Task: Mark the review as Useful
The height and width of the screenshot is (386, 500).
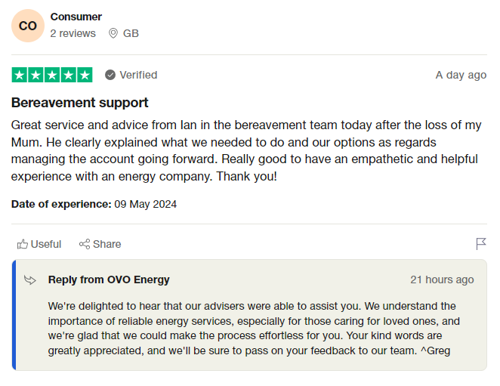Action: [39, 244]
